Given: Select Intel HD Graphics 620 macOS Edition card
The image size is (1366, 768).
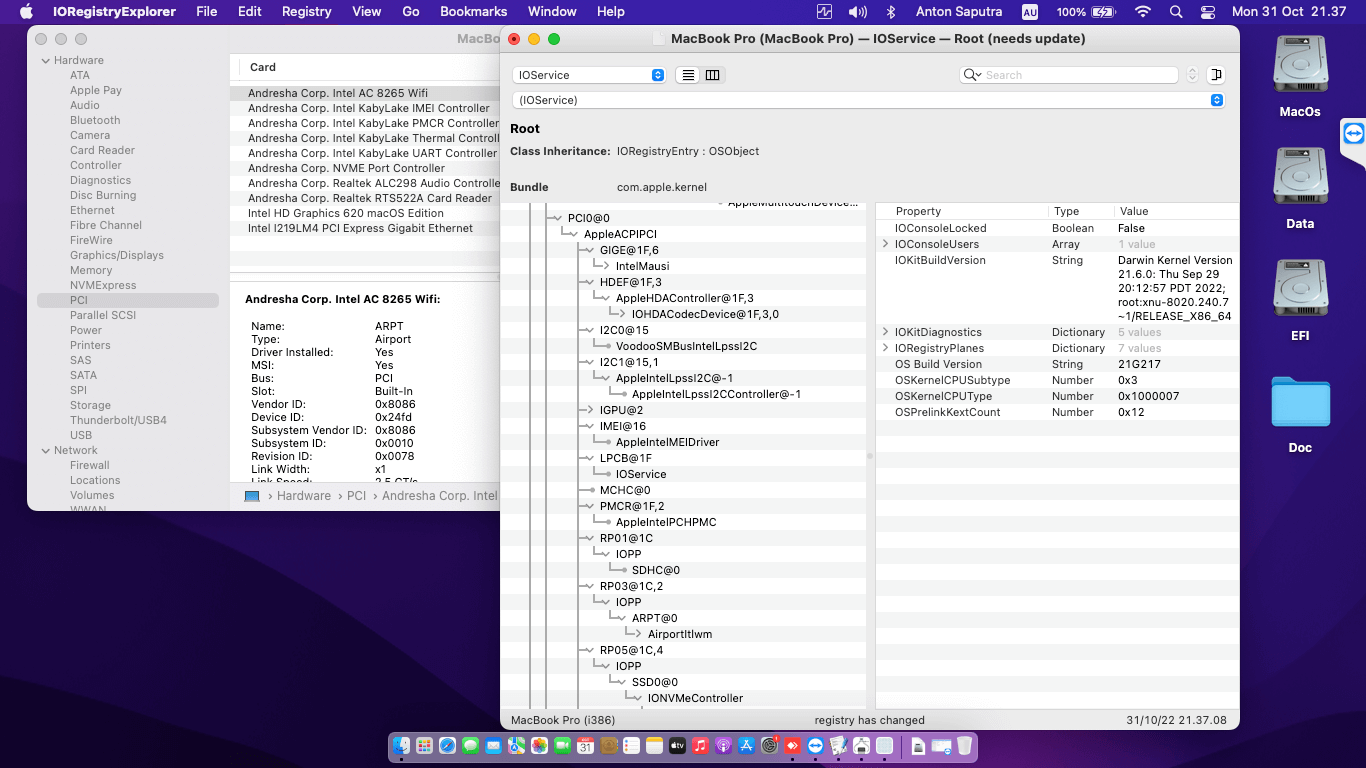Looking at the screenshot, I should click(346, 213).
